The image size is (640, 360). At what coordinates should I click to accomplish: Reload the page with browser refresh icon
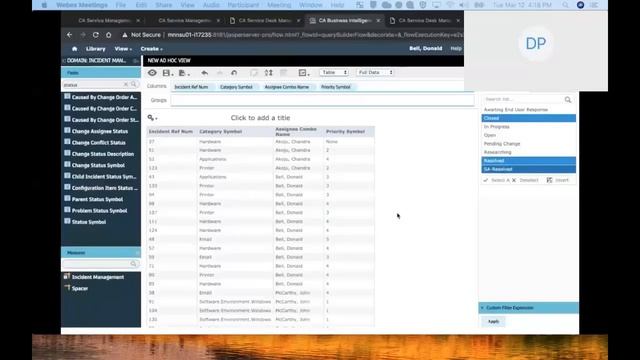click(96, 35)
